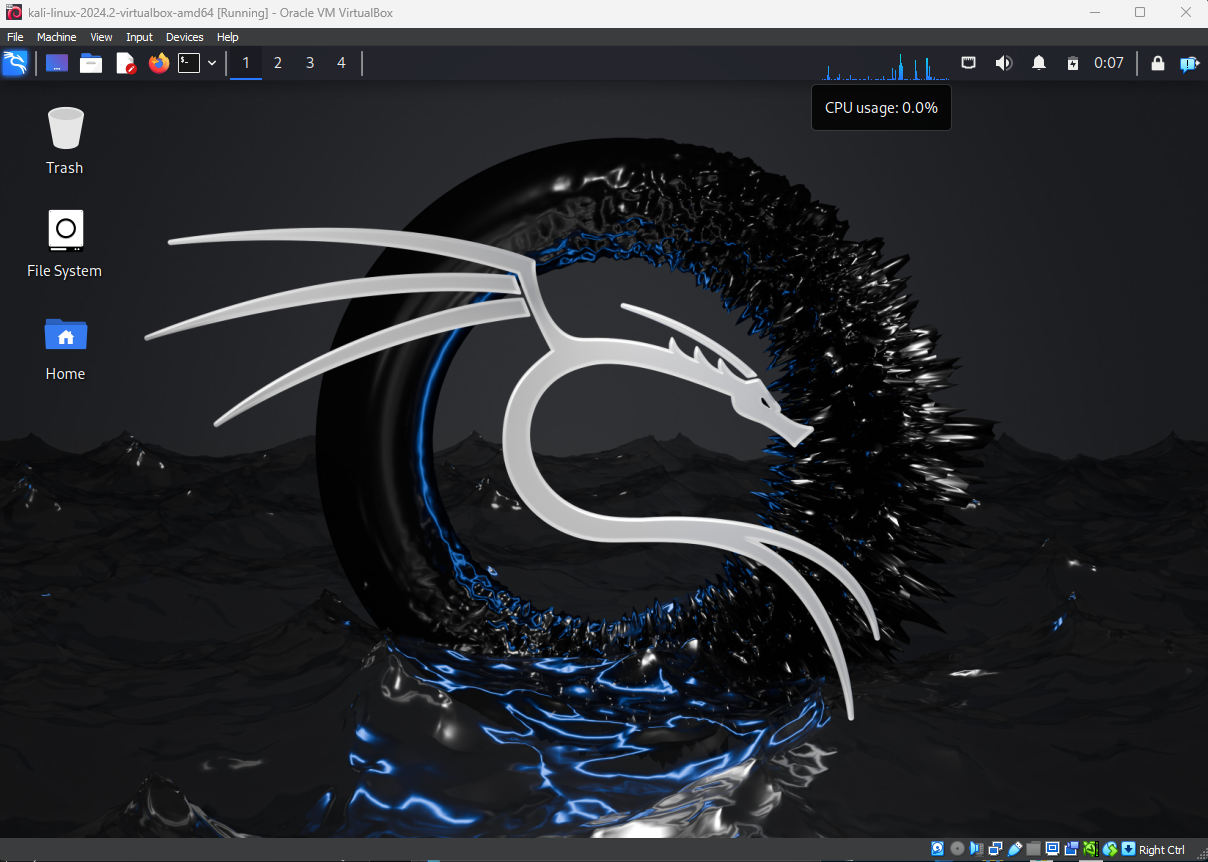Screen dimensions: 1208x862
Task: Click the optical drive indicator
Action: 957,849
